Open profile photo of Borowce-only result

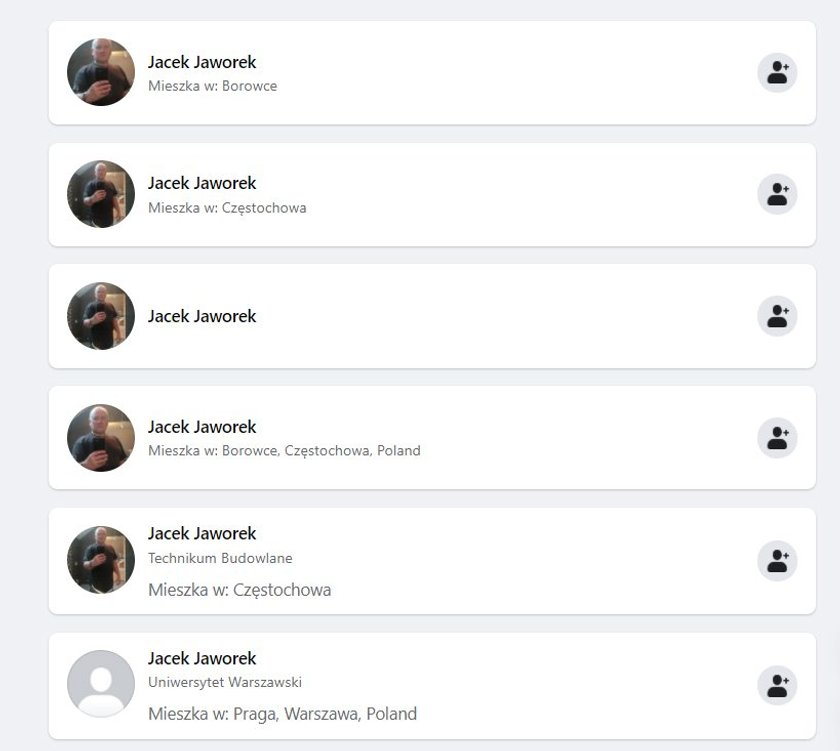[x=101, y=72]
